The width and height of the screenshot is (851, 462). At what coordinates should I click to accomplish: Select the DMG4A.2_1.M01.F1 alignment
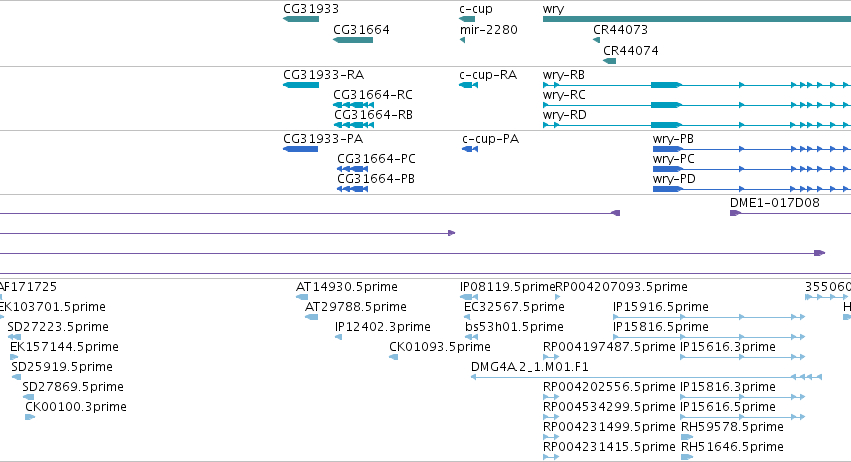(646, 377)
